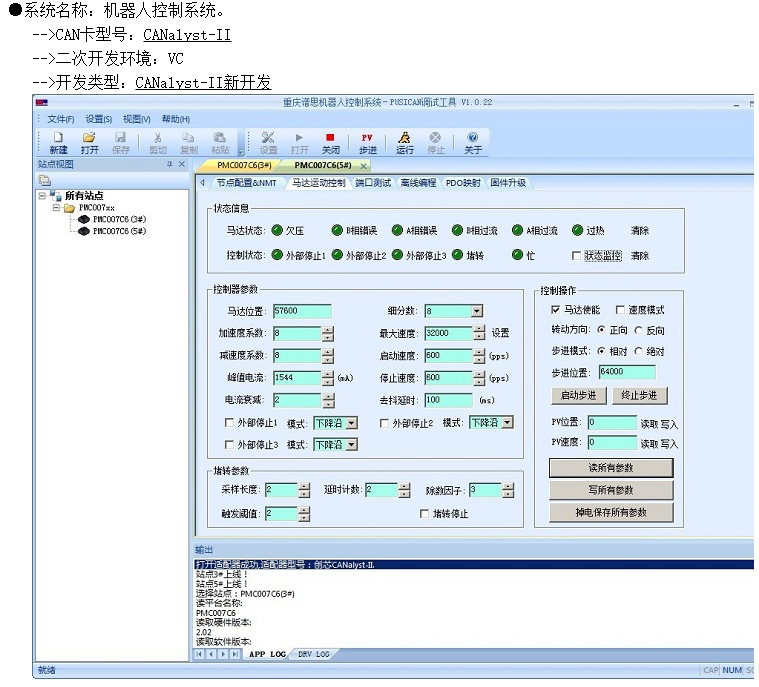This screenshot has height=687, width=759.
Task: Open the 帮助(H) menu
Action: click(x=175, y=119)
